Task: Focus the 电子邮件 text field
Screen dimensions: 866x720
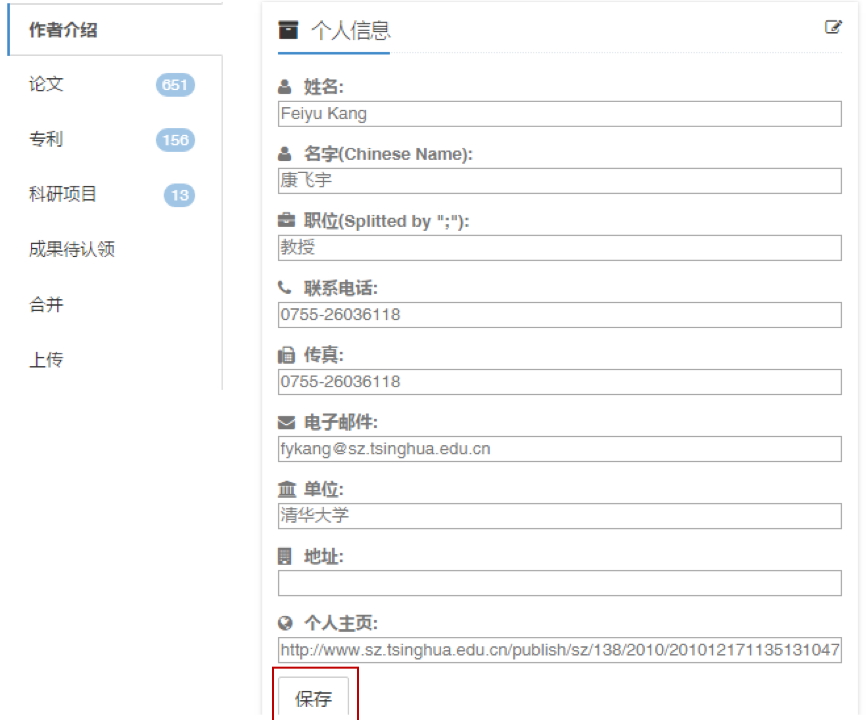Action: [559, 449]
